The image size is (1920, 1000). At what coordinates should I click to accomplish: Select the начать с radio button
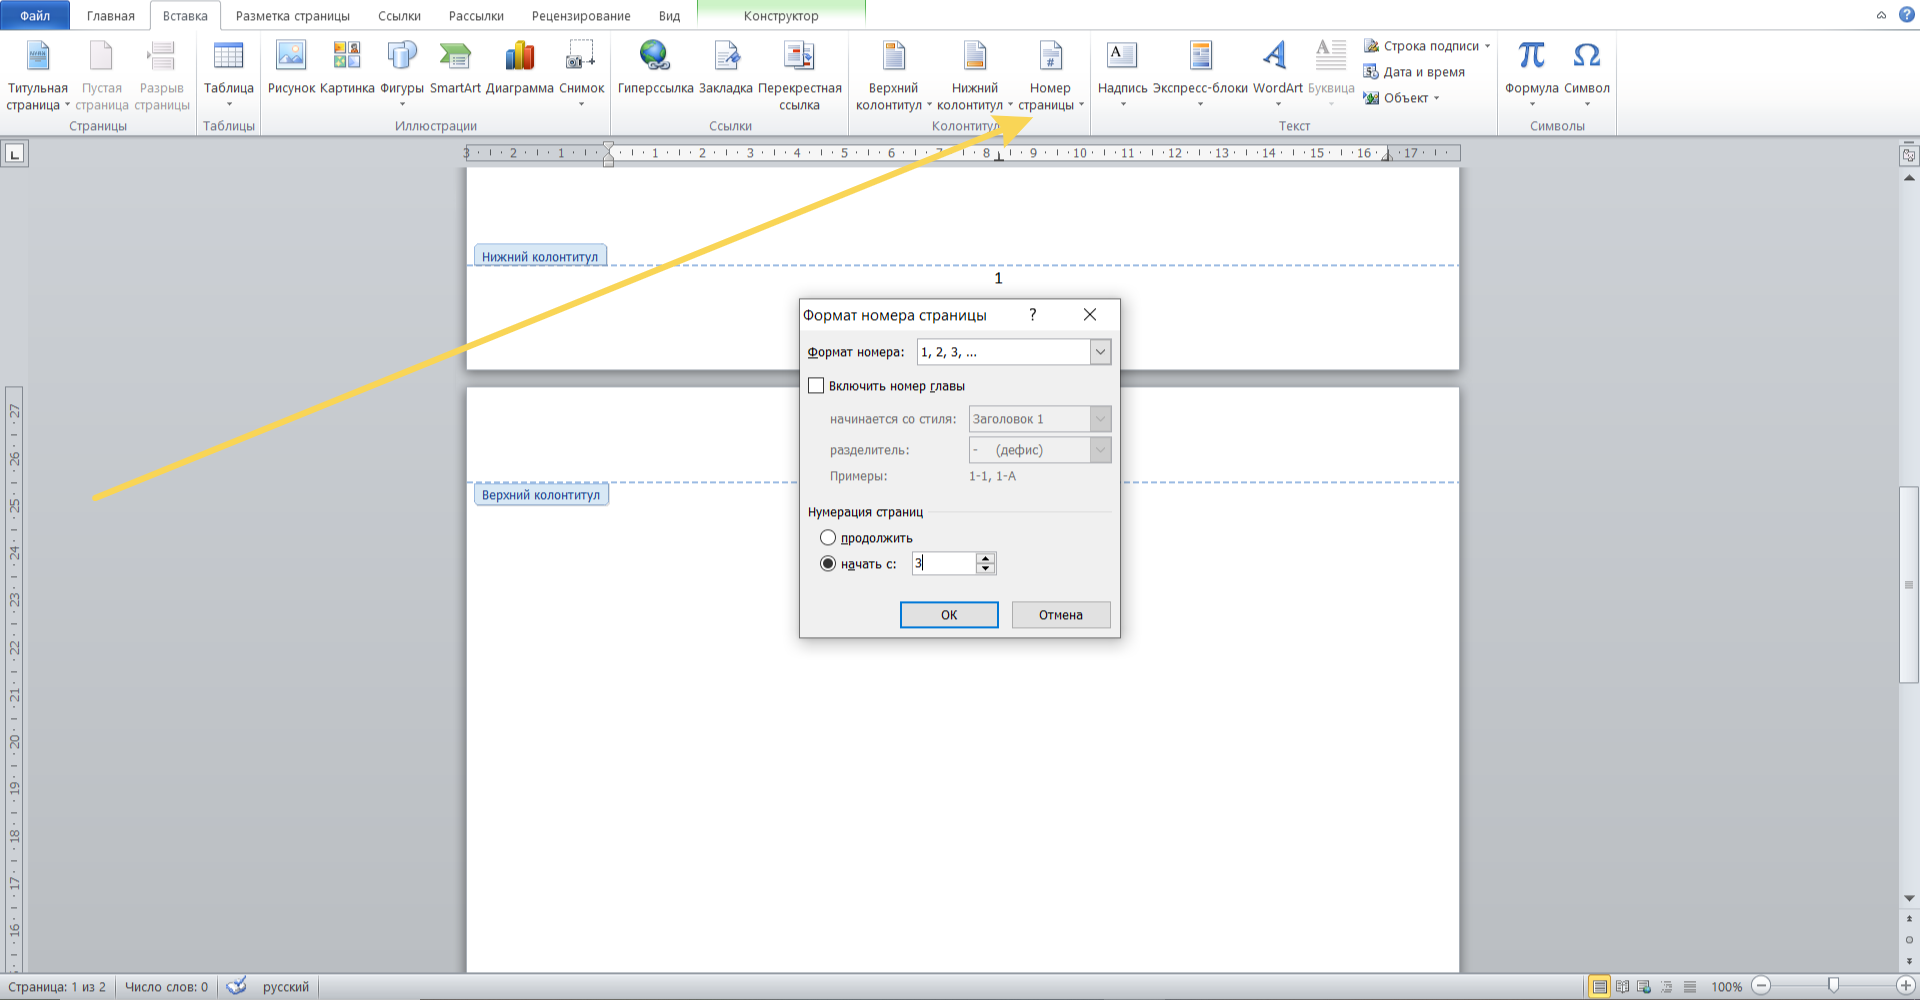[828, 564]
